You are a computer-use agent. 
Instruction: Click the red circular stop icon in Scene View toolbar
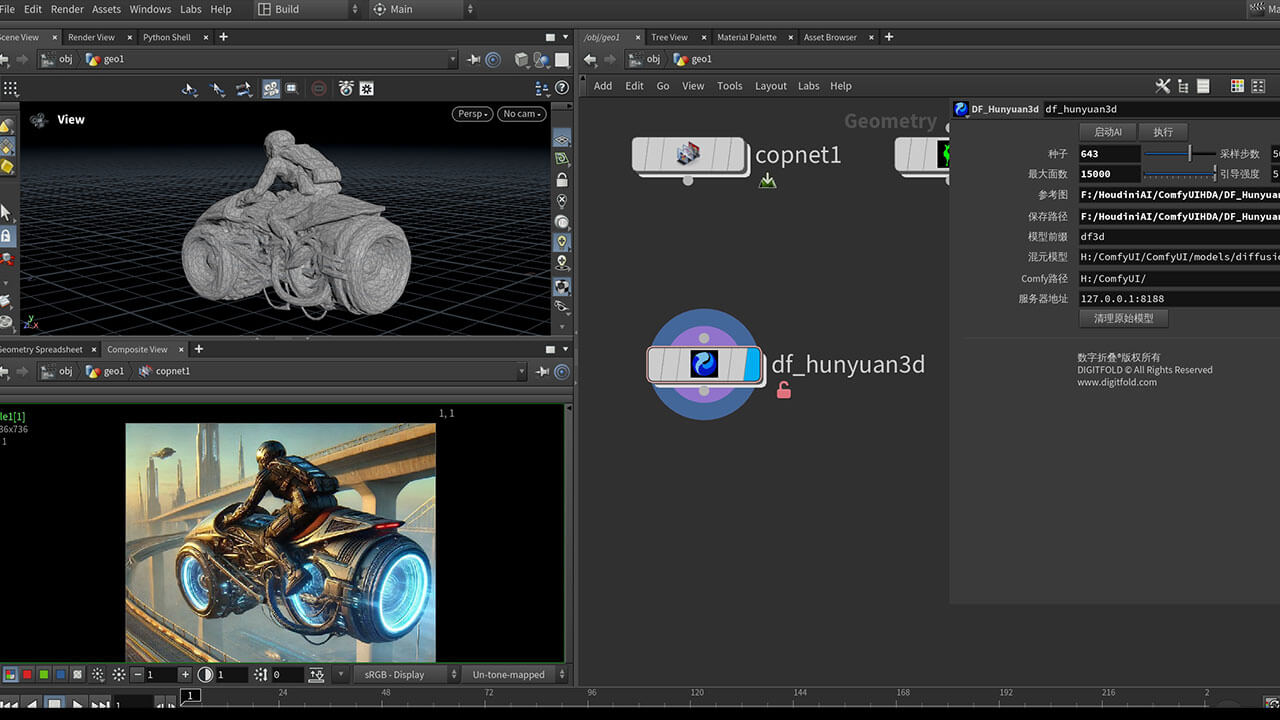[x=319, y=89]
